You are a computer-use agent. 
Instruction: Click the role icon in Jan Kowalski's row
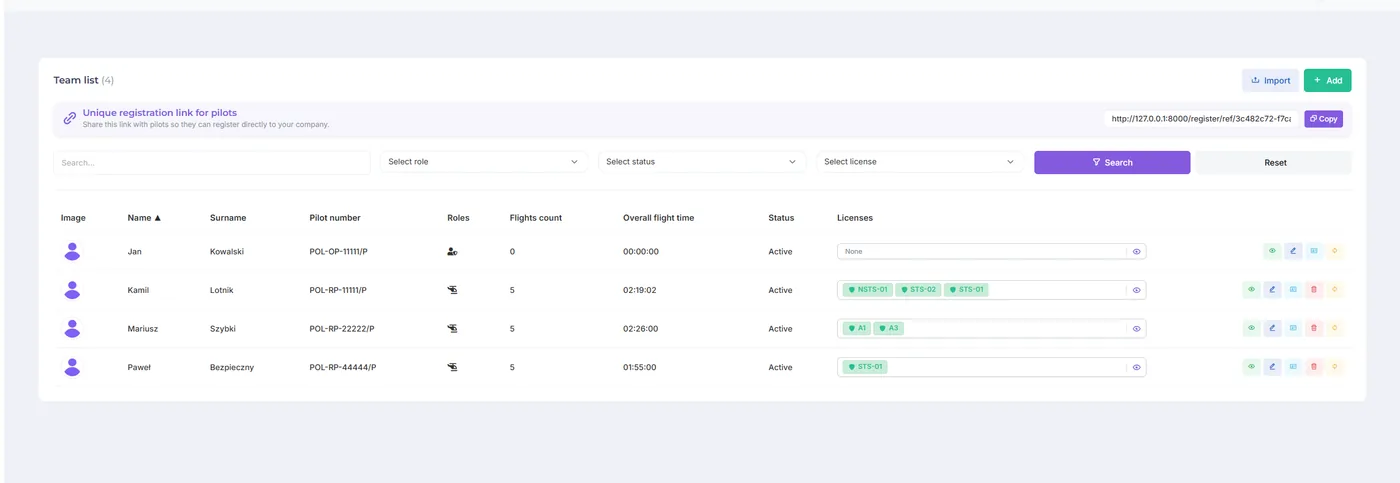pyautogui.click(x=452, y=252)
